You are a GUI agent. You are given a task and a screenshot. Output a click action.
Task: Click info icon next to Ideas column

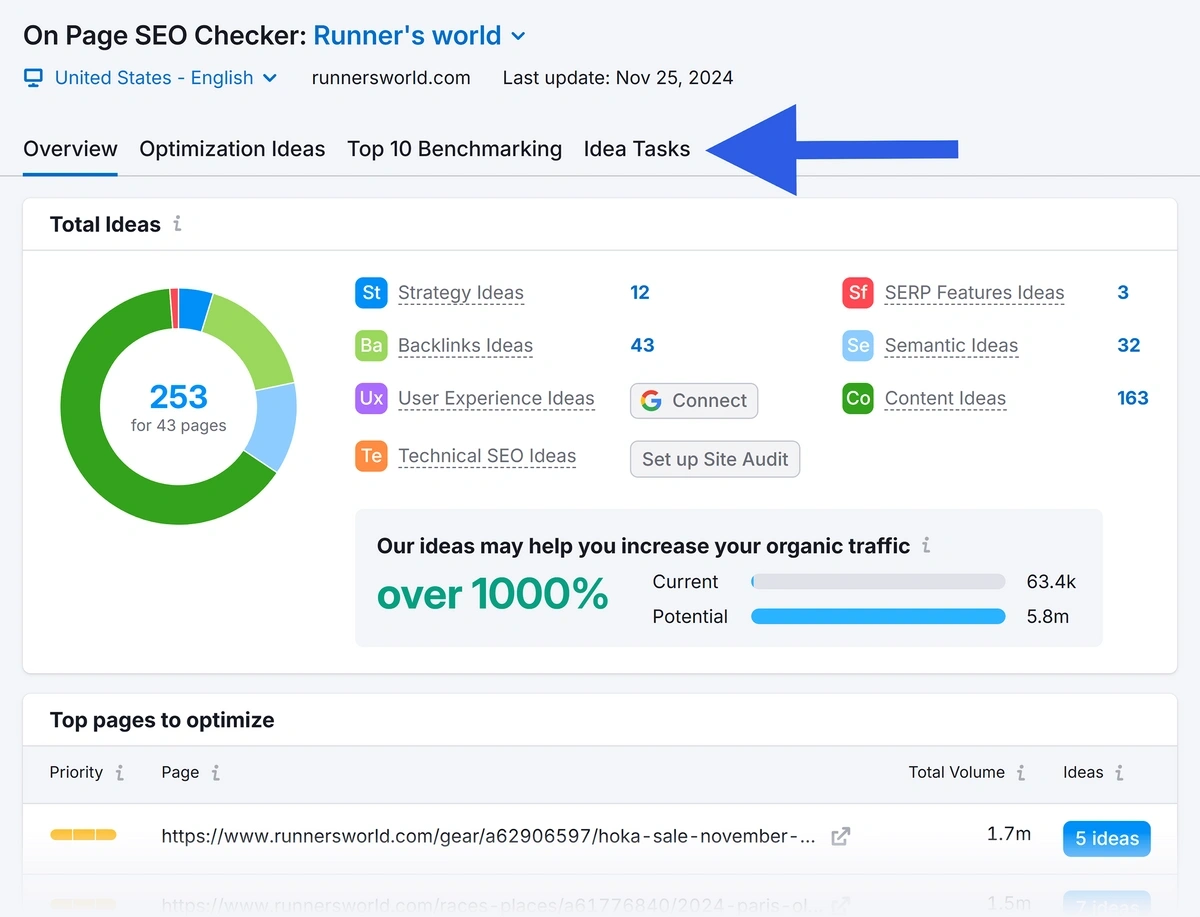tap(1119, 773)
